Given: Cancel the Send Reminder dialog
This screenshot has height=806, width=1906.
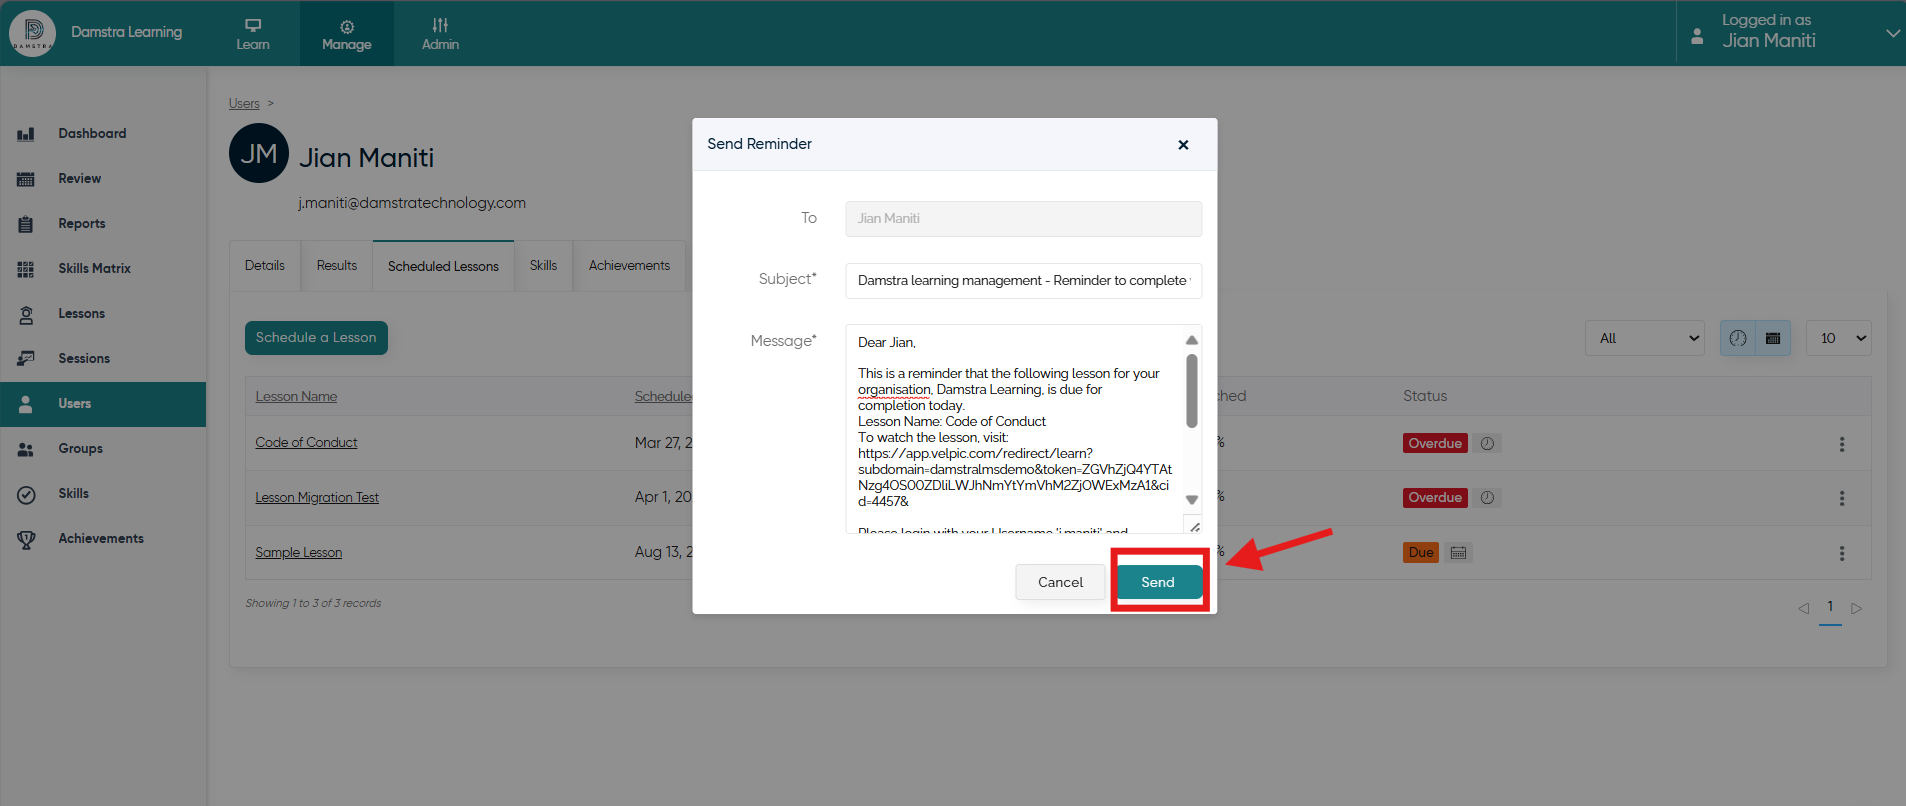Looking at the screenshot, I should 1060,582.
